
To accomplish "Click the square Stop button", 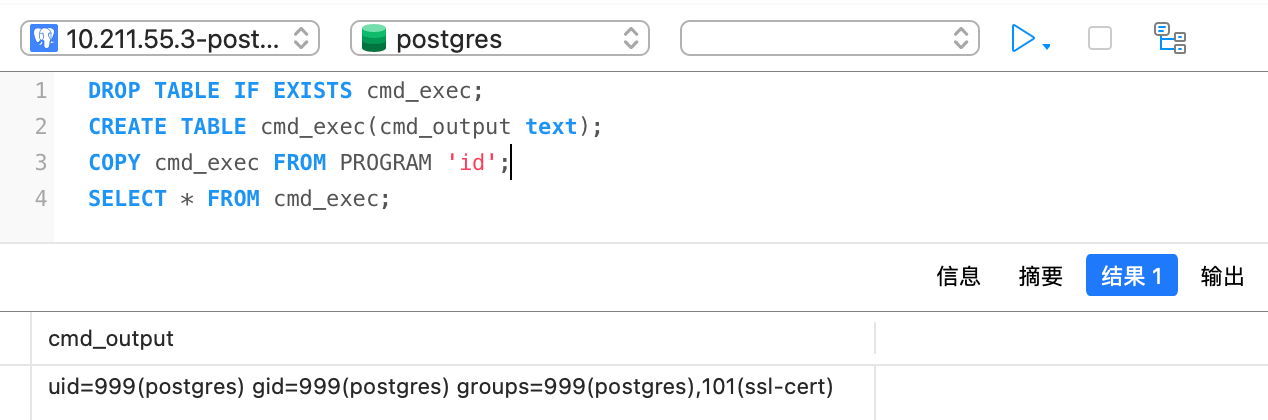I will click(x=1099, y=39).
